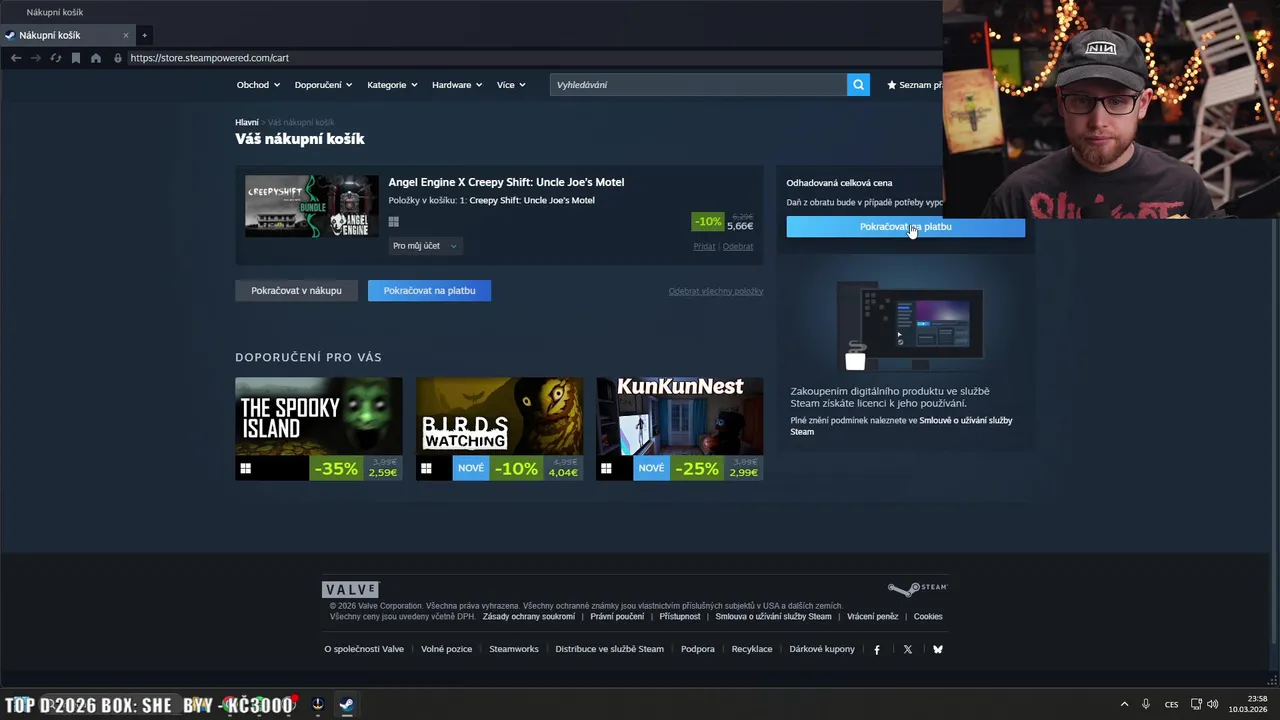Open Steam's X profile icon in footer
The height and width of the screenshot is (720, 1280).
pyautogui.click(x=908, y=649)
